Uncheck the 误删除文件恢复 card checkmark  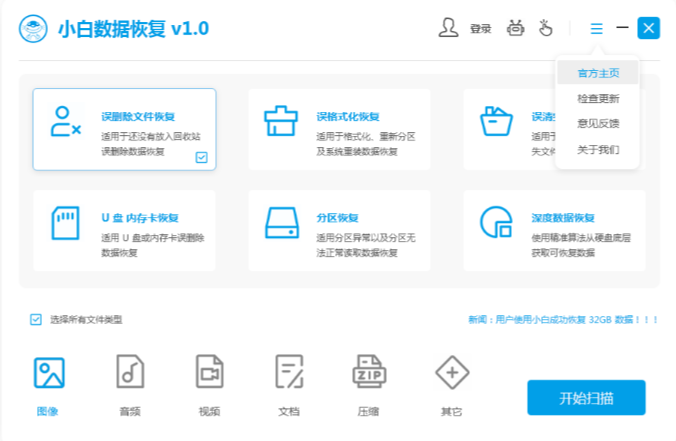click(x=201, y=157)
